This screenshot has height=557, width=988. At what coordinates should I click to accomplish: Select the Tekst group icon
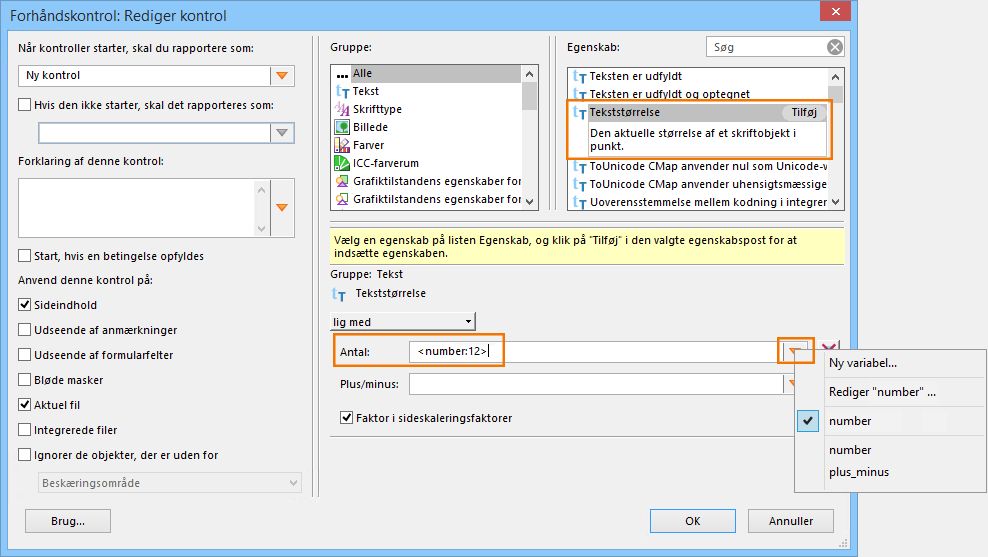(342, 91)
